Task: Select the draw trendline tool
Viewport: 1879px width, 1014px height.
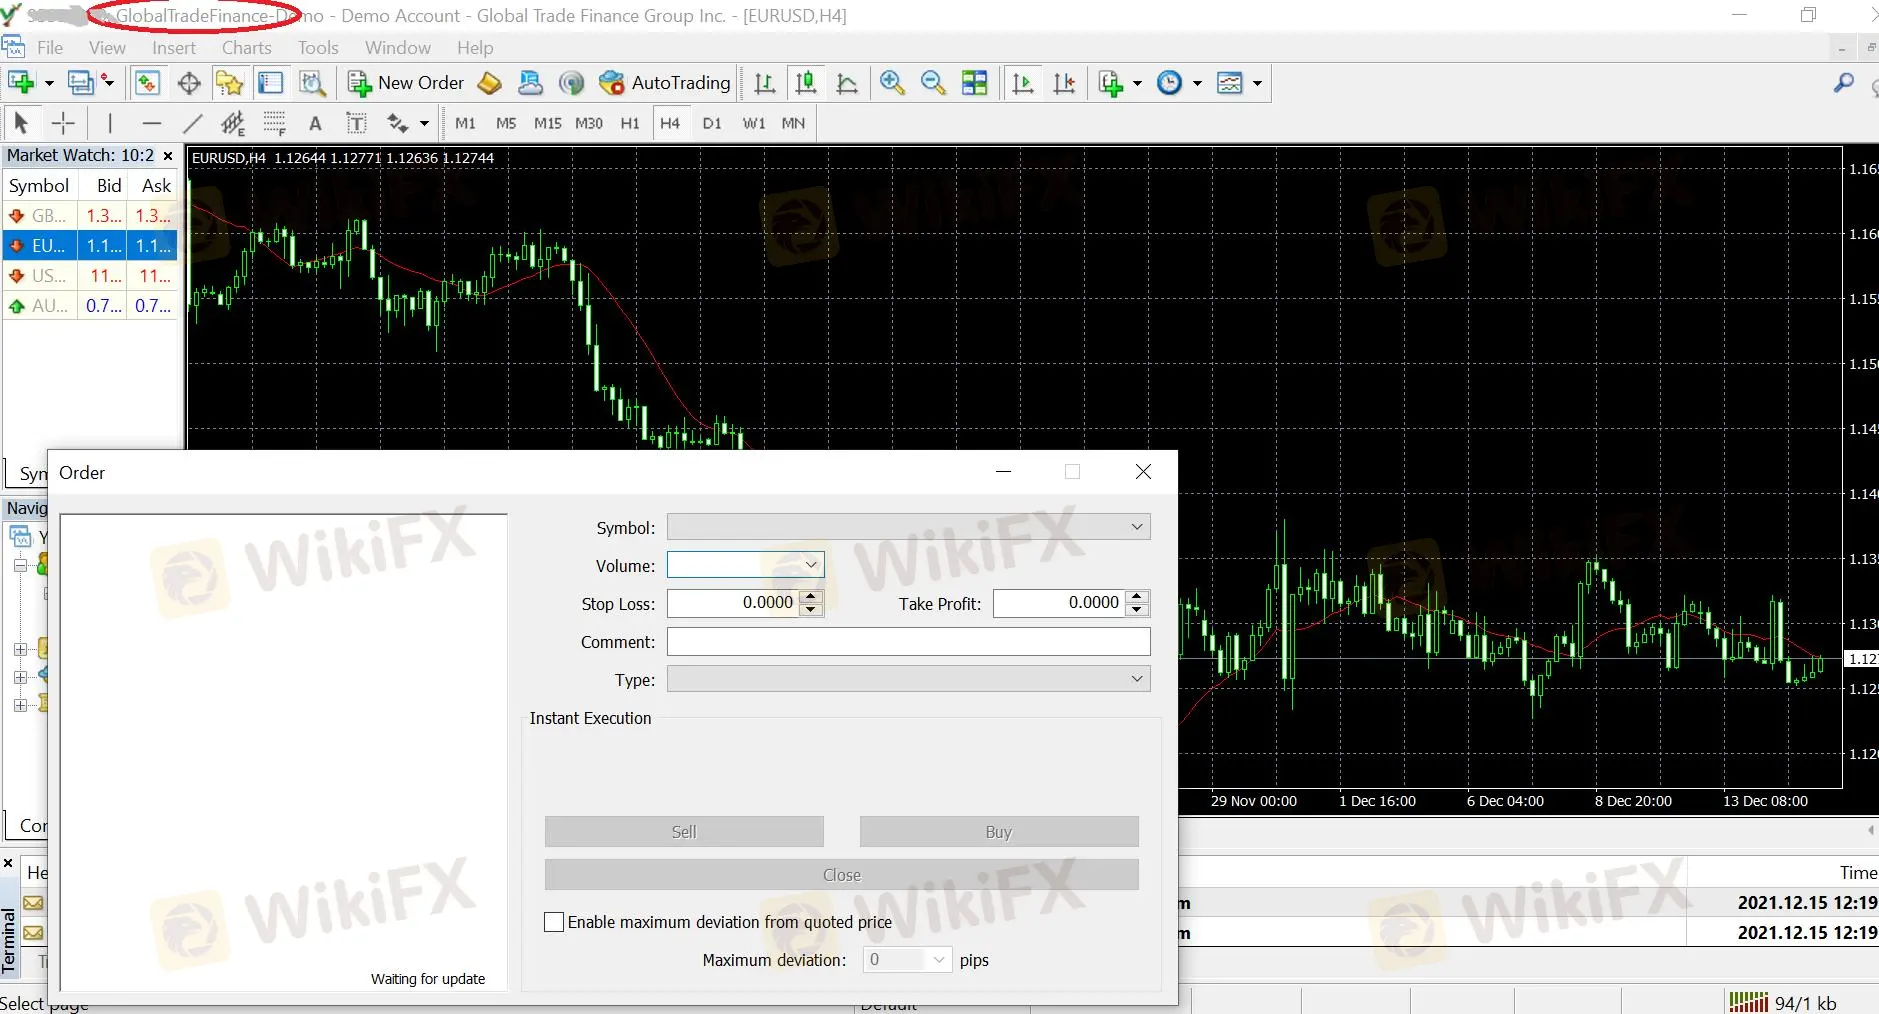Action: tap(193, 123)
